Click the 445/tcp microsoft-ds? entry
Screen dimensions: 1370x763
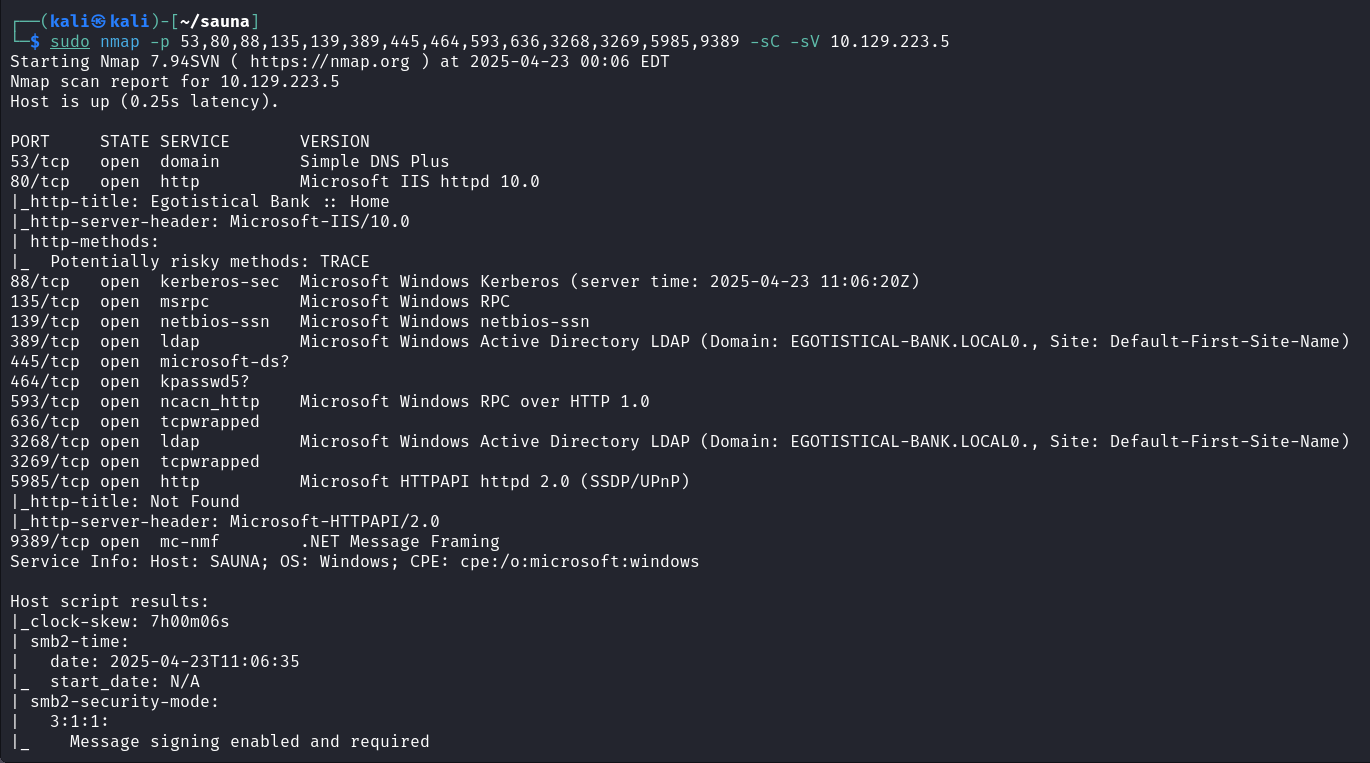[x=150, y=361]
